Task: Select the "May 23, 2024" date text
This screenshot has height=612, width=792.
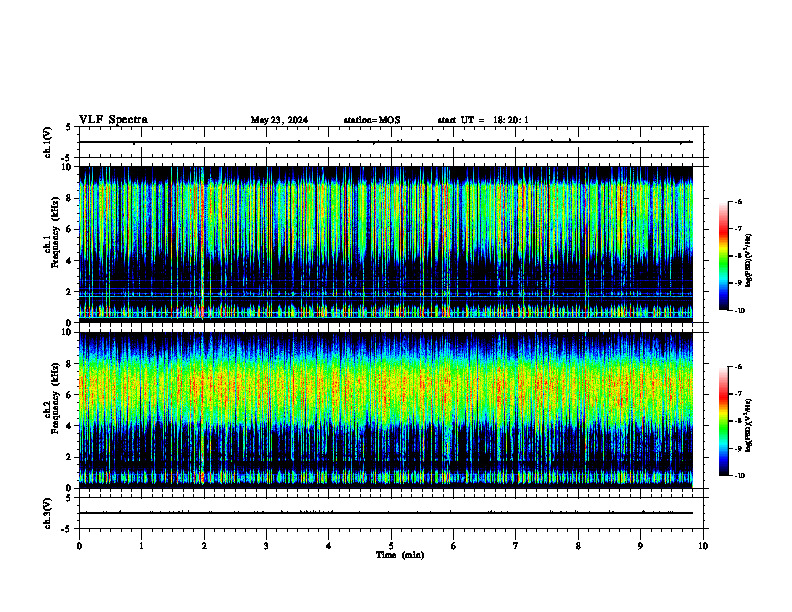Action: pyautogui.click(x=279, y=120)
